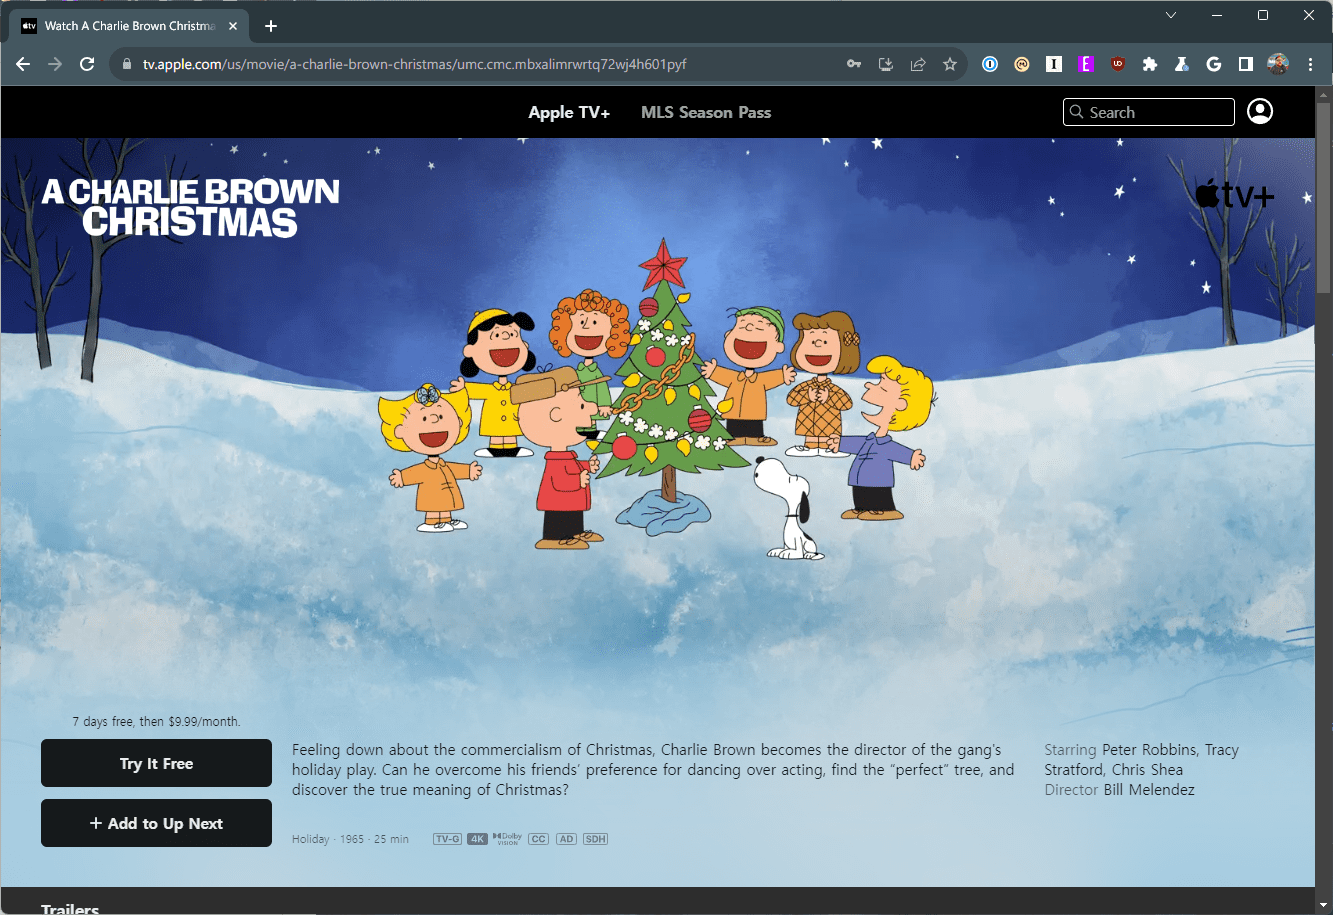The width and height of the screenshot is (1333, 915).
Task: Click the TV-G rating badge
Action: tap(448, 839)
